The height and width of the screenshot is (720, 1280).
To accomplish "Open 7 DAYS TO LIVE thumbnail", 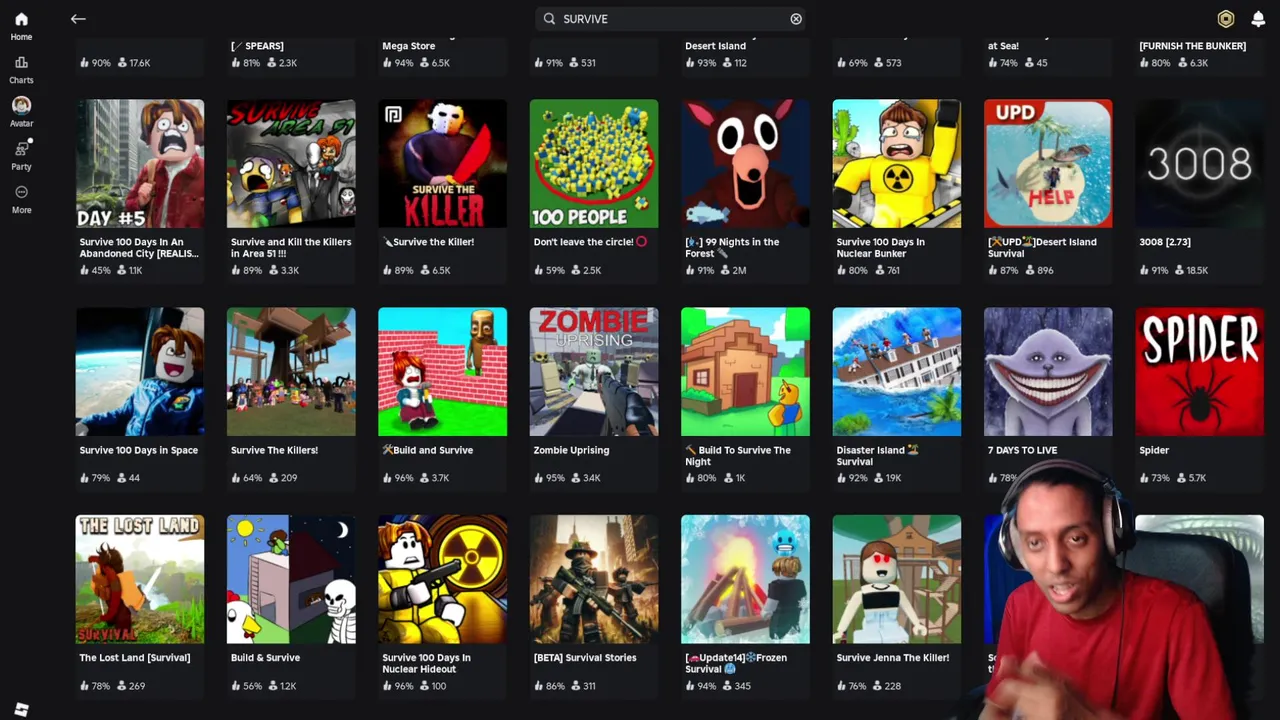I will click(x=1048, y=371).
